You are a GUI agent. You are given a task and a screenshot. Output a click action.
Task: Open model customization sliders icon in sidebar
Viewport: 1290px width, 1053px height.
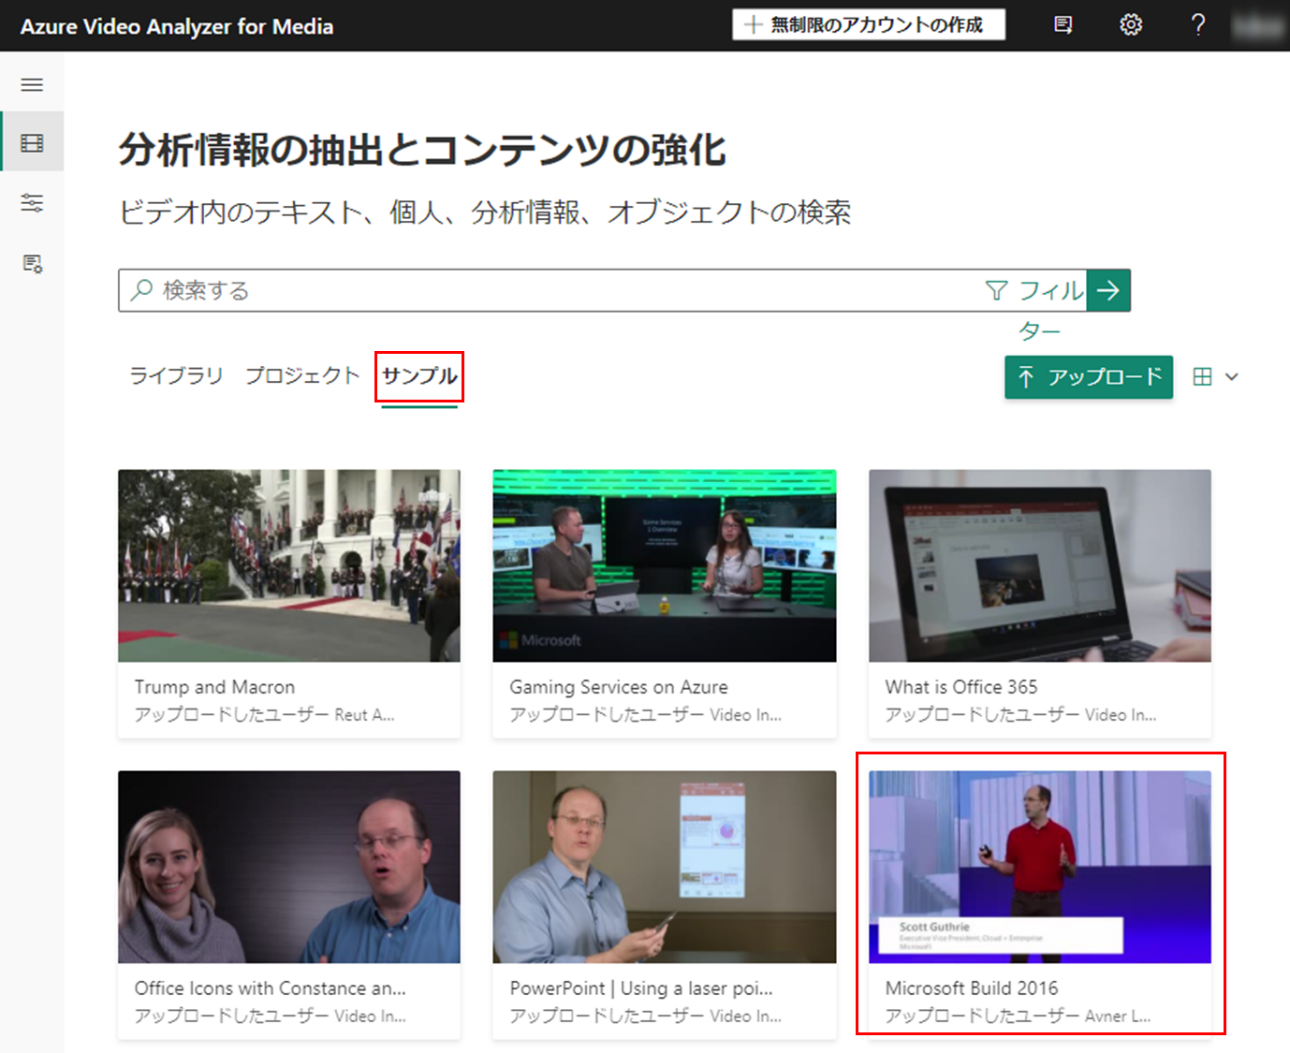pos(32,203)
